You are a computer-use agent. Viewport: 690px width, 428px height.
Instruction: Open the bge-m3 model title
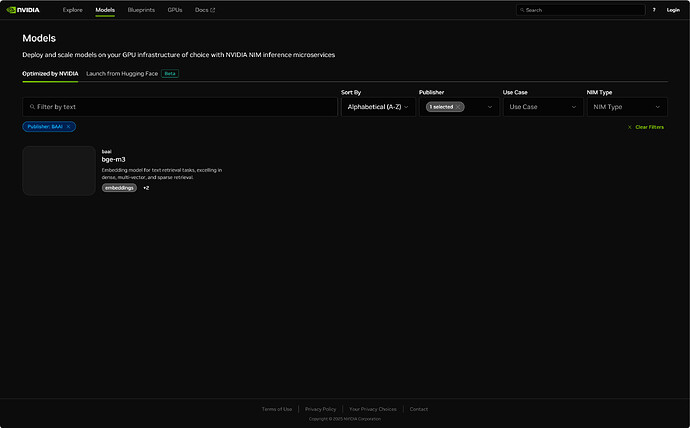[114, 159]
